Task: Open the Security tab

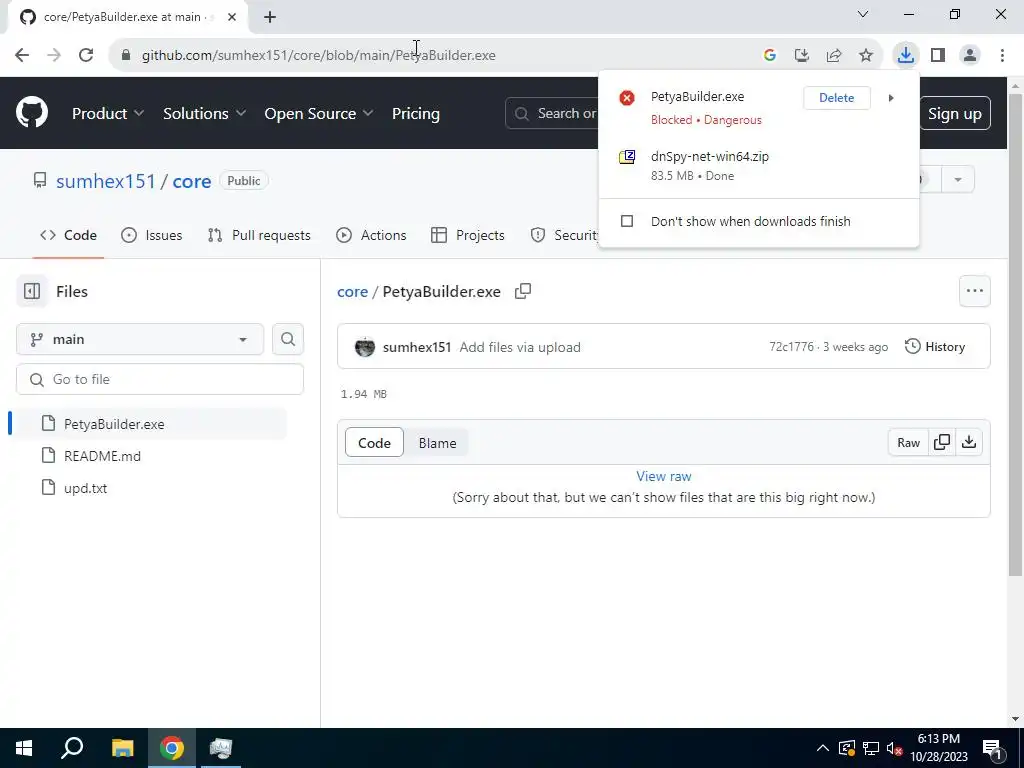Action: pos(565,235)
